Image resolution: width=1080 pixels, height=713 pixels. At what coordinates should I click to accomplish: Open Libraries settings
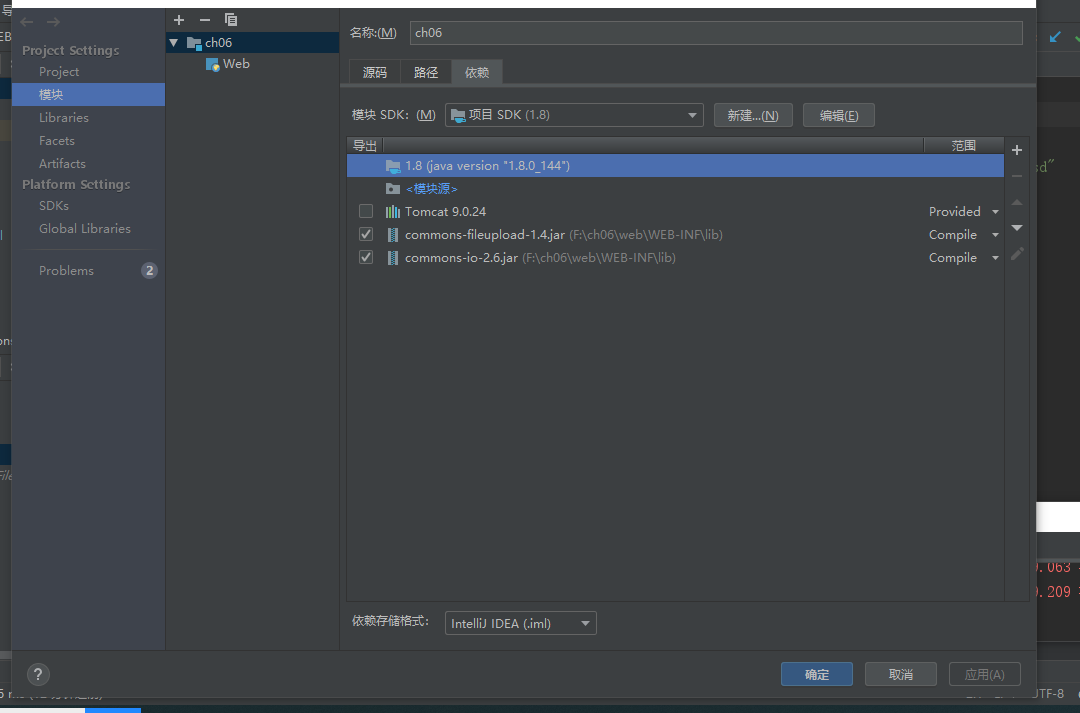click(x=63, y=118)
